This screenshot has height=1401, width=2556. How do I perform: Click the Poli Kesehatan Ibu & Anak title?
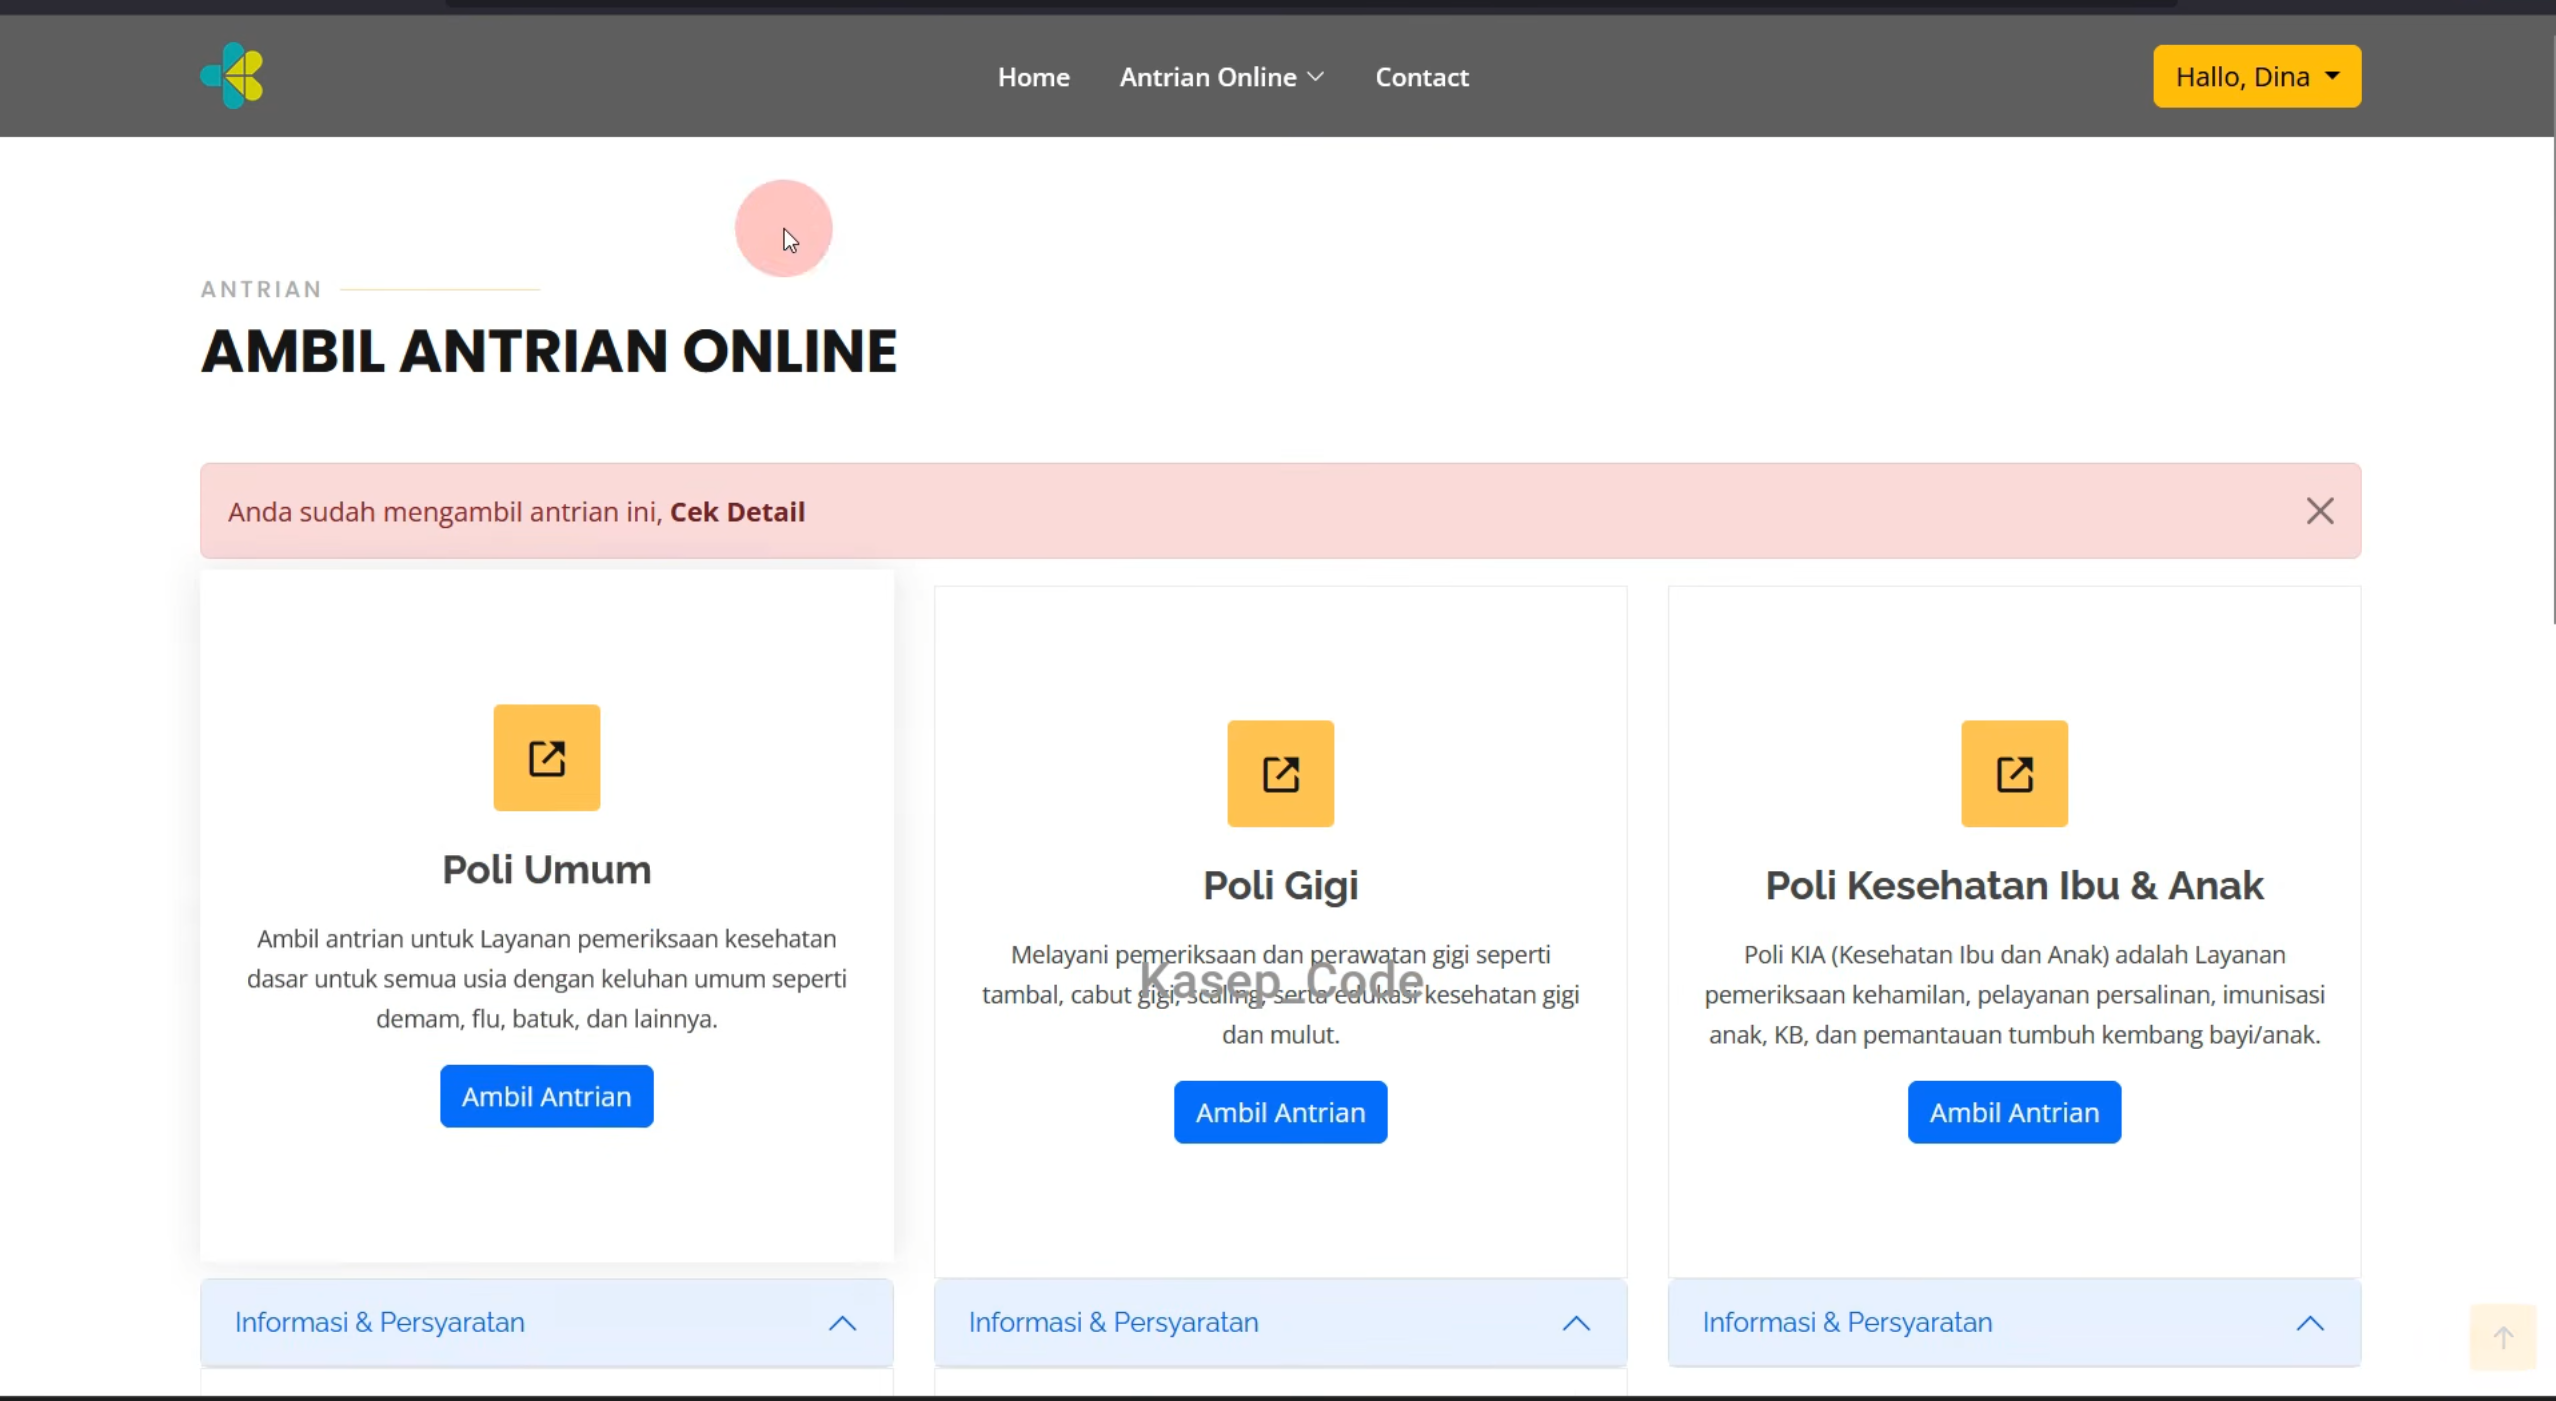point(2014,885)
